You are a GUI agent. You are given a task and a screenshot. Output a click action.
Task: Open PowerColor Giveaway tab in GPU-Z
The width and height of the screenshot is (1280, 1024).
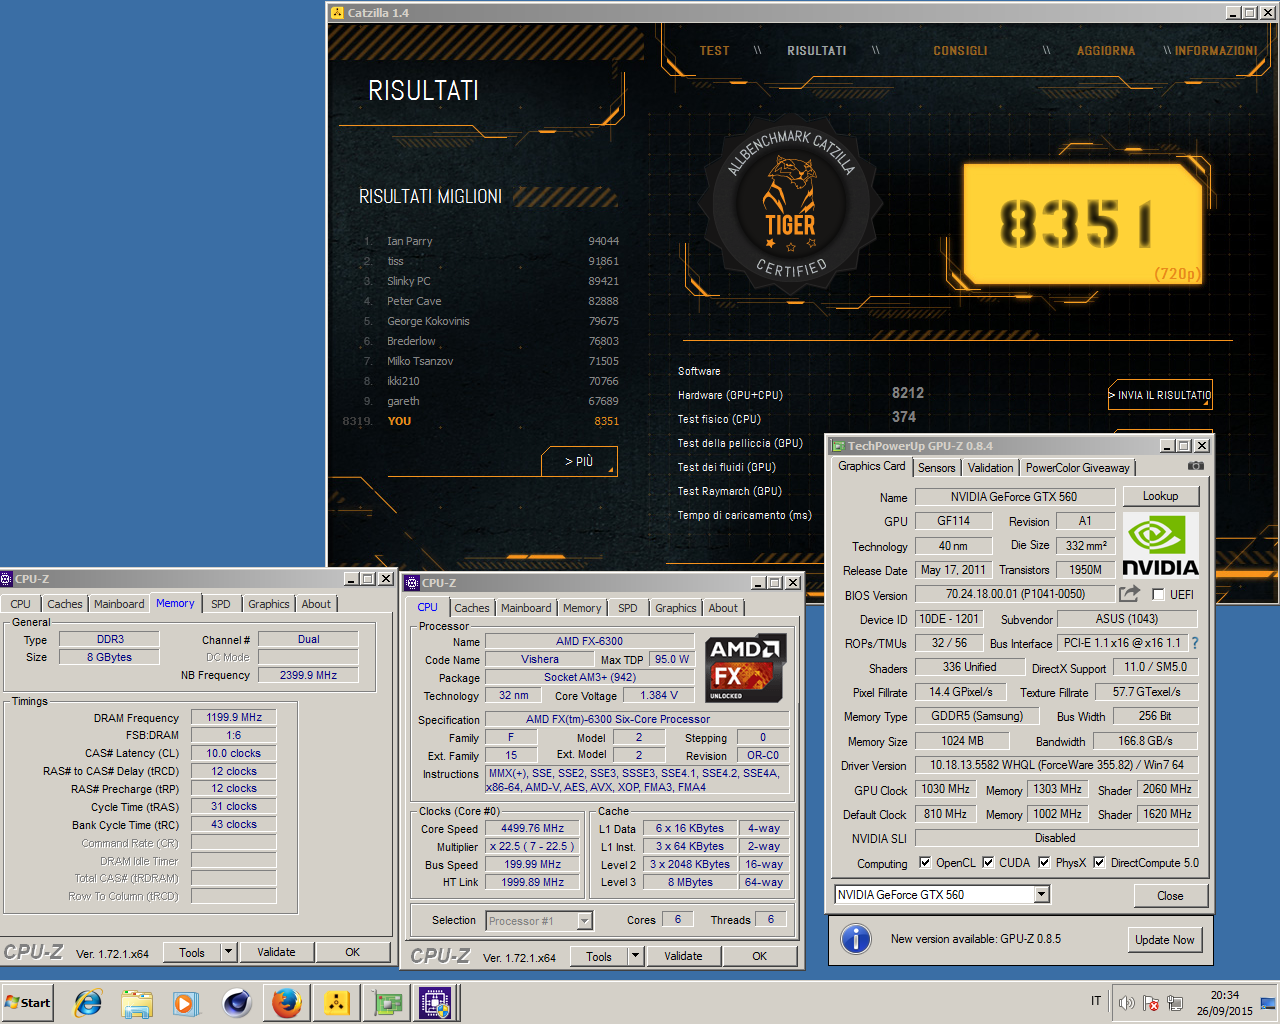click(x=1078, y=468)
